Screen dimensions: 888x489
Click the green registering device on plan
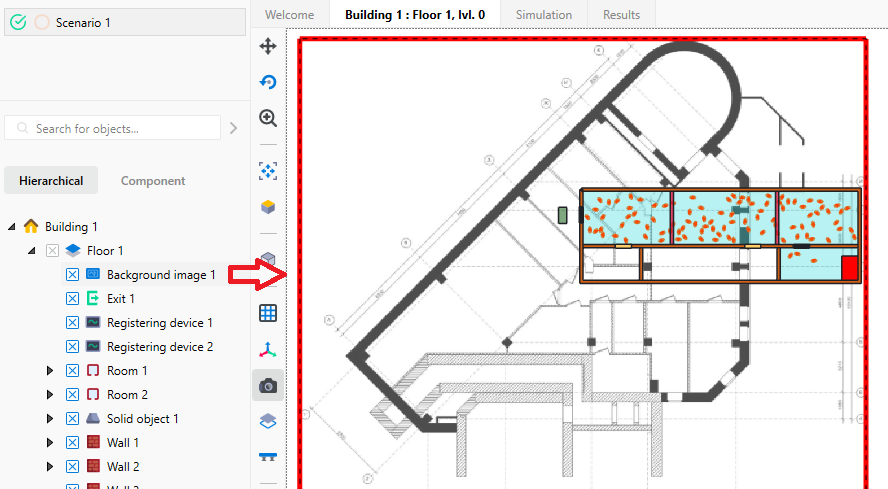point(562,215)
